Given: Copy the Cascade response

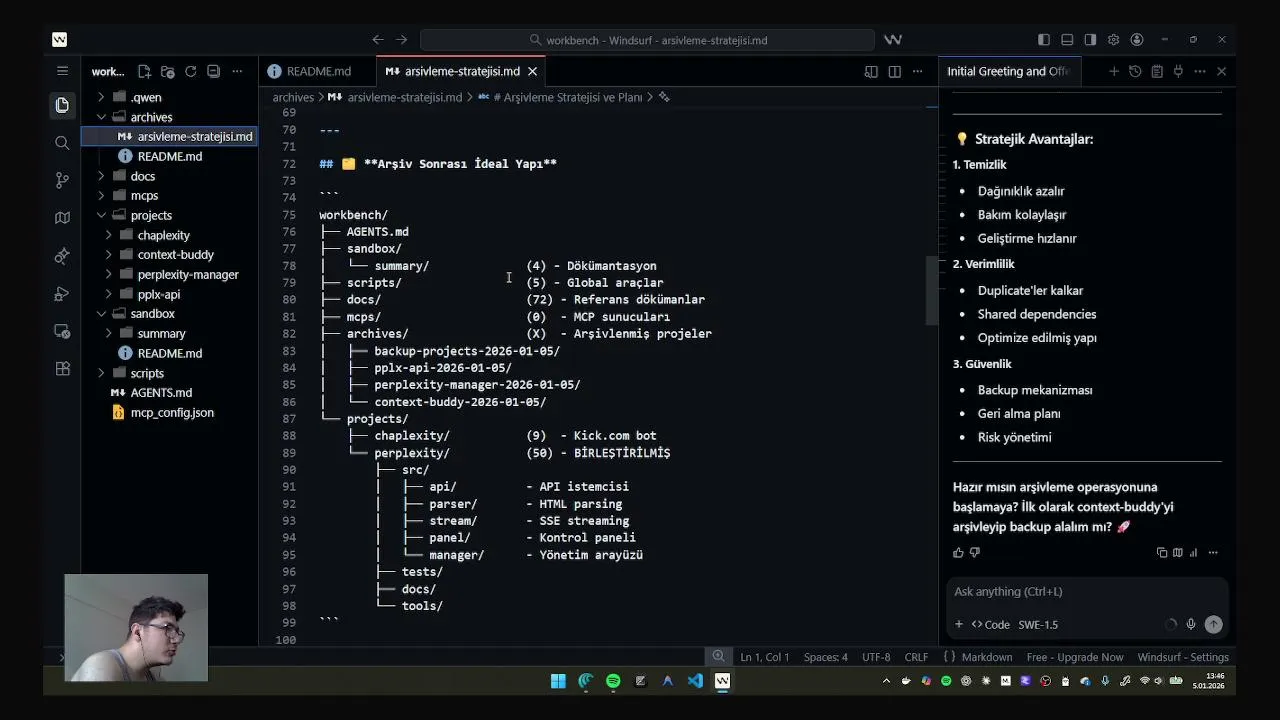Looking at the screenshot, I should (x=1162, y=552).
